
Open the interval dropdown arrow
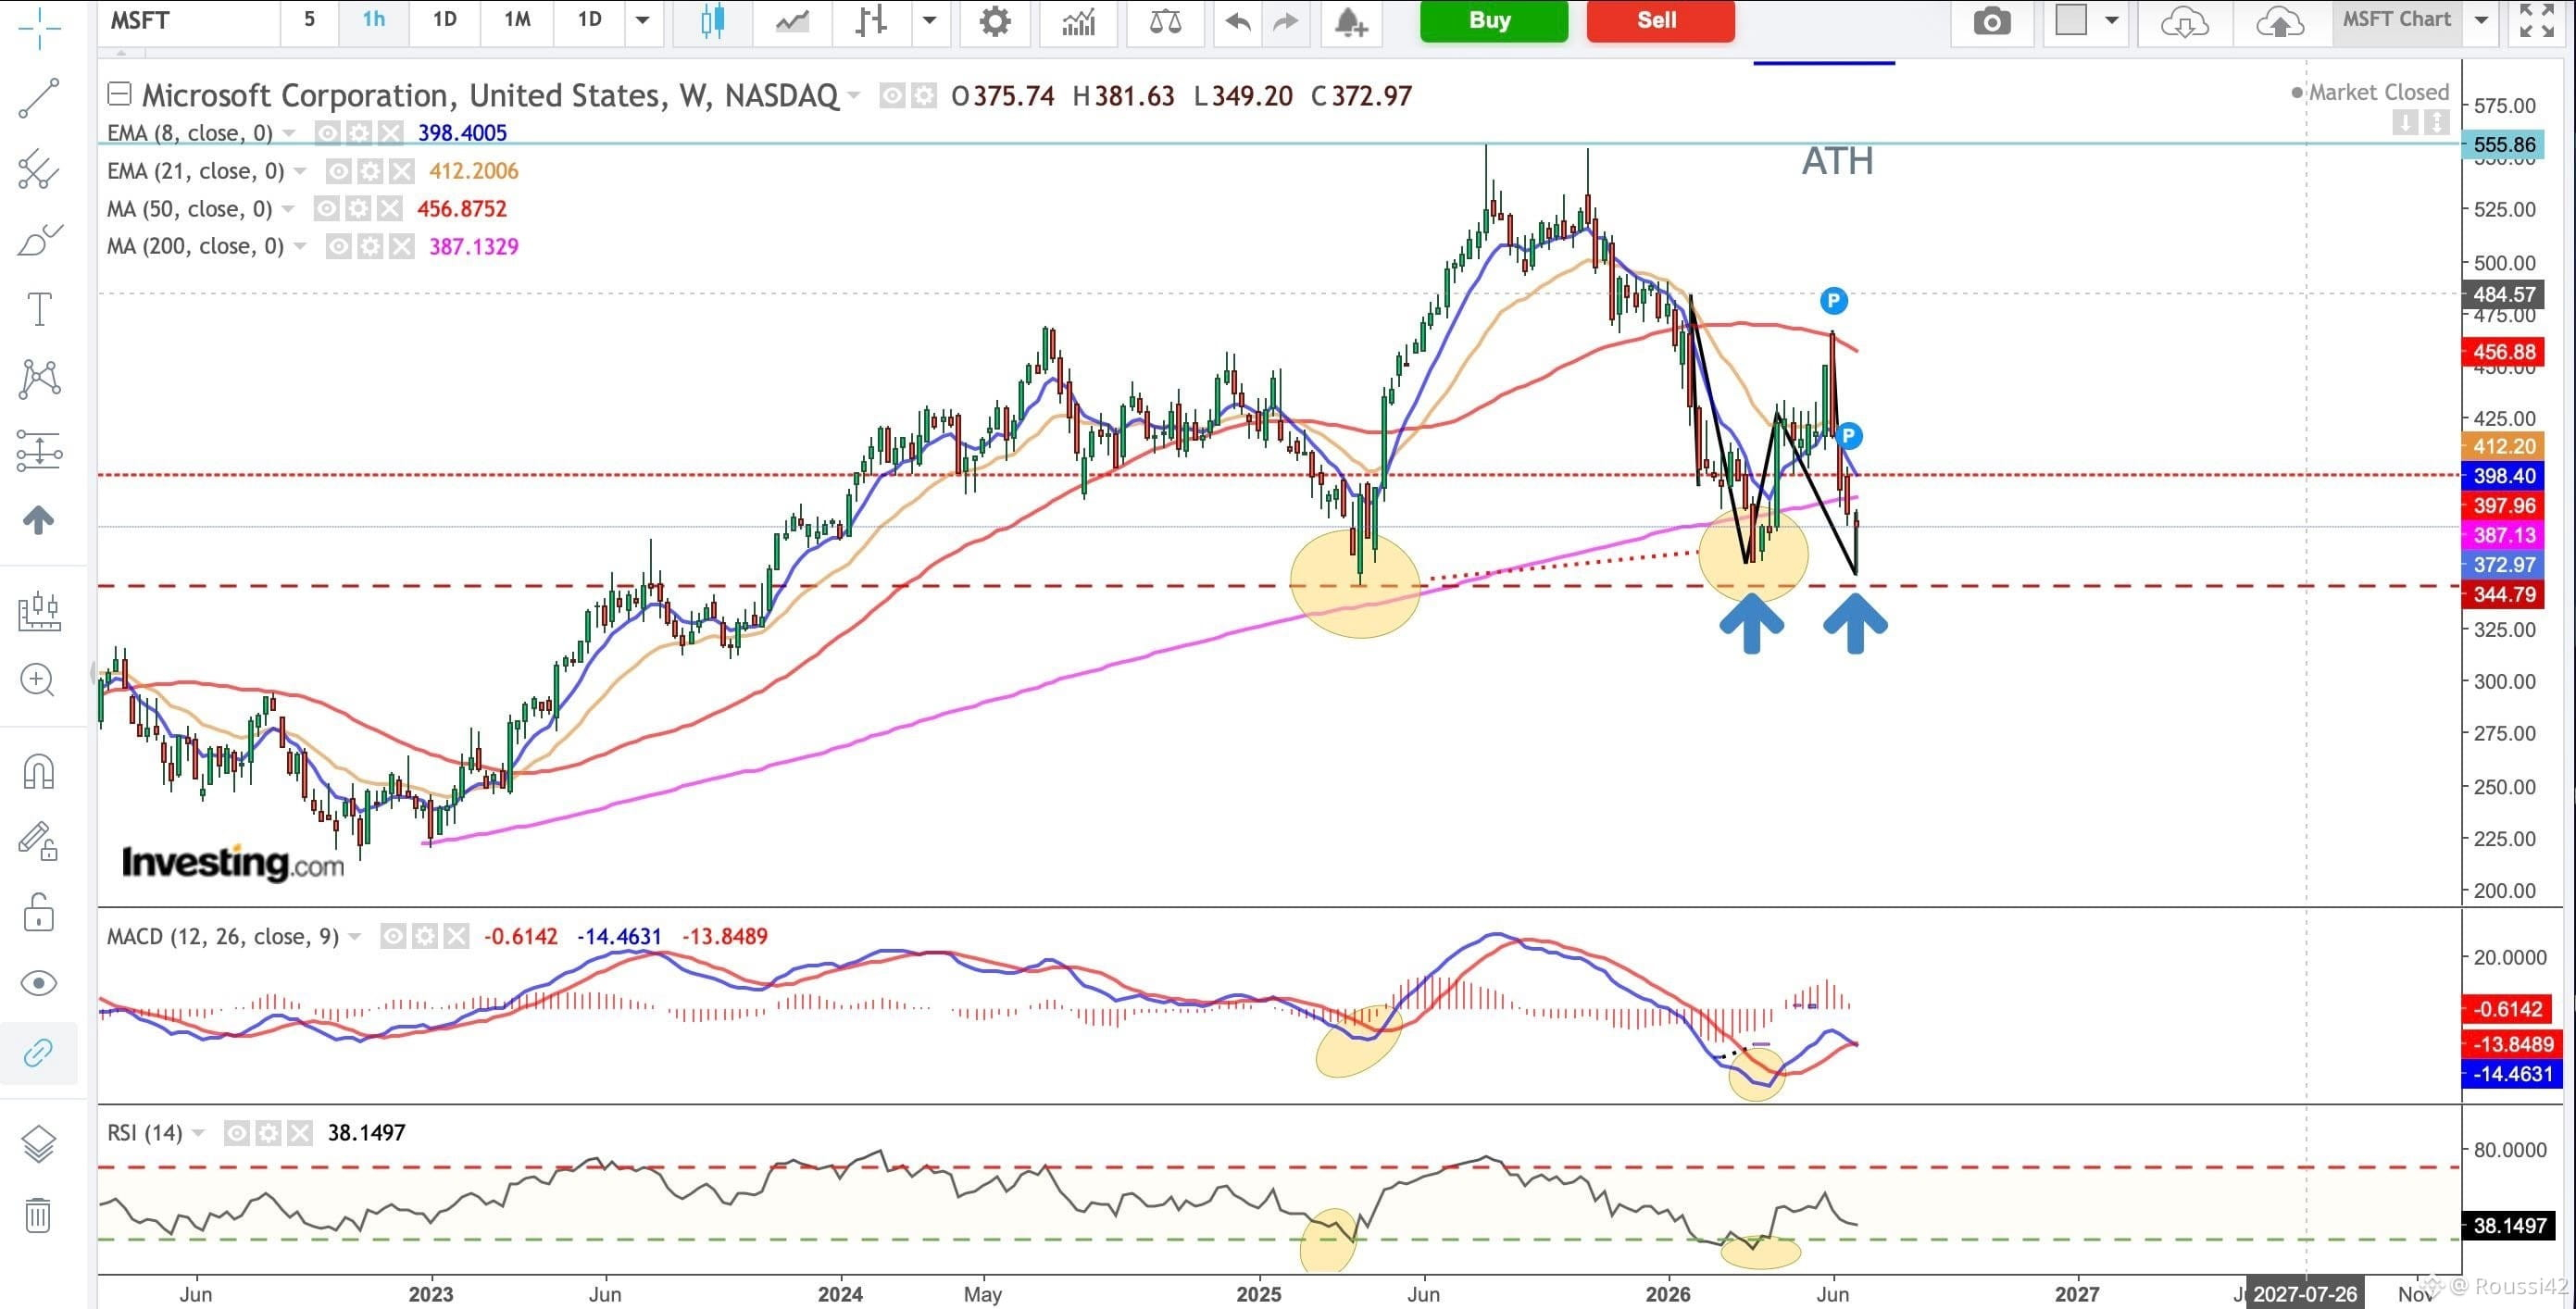tap(643, 20)
